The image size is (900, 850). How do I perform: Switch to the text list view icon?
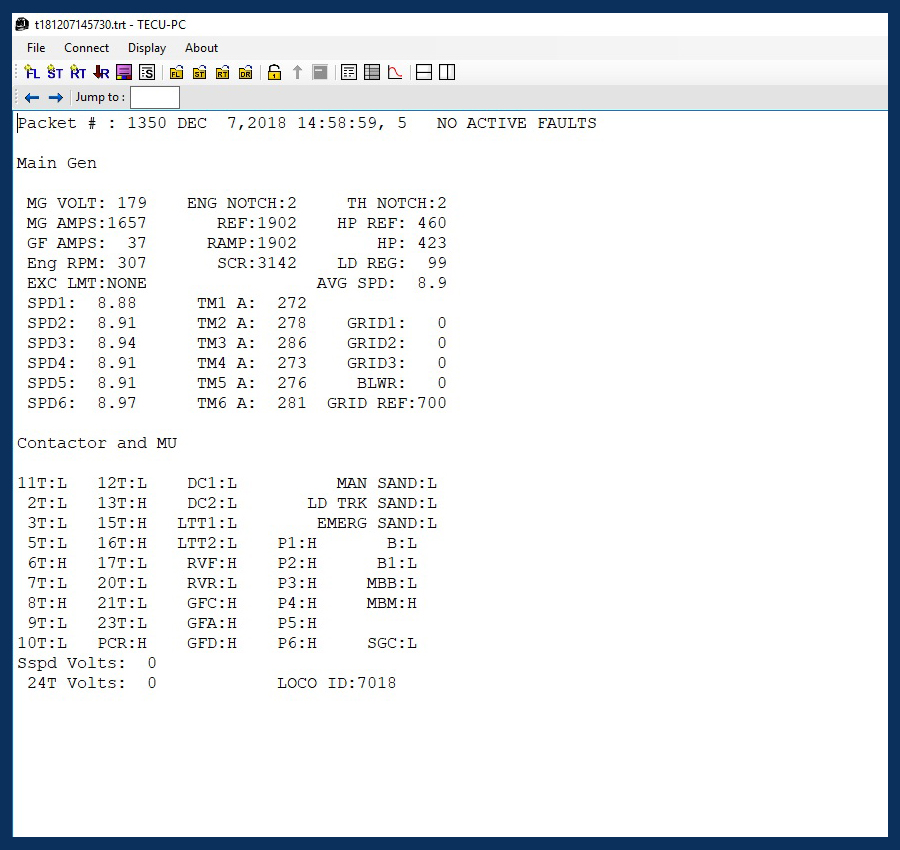[x=348, y=72]
